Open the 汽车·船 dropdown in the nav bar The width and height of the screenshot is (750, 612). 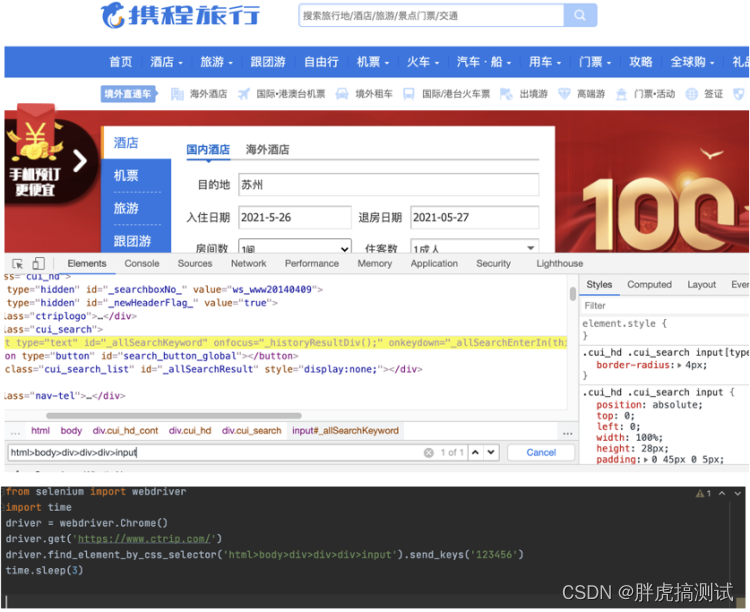[x=484, y=62]
